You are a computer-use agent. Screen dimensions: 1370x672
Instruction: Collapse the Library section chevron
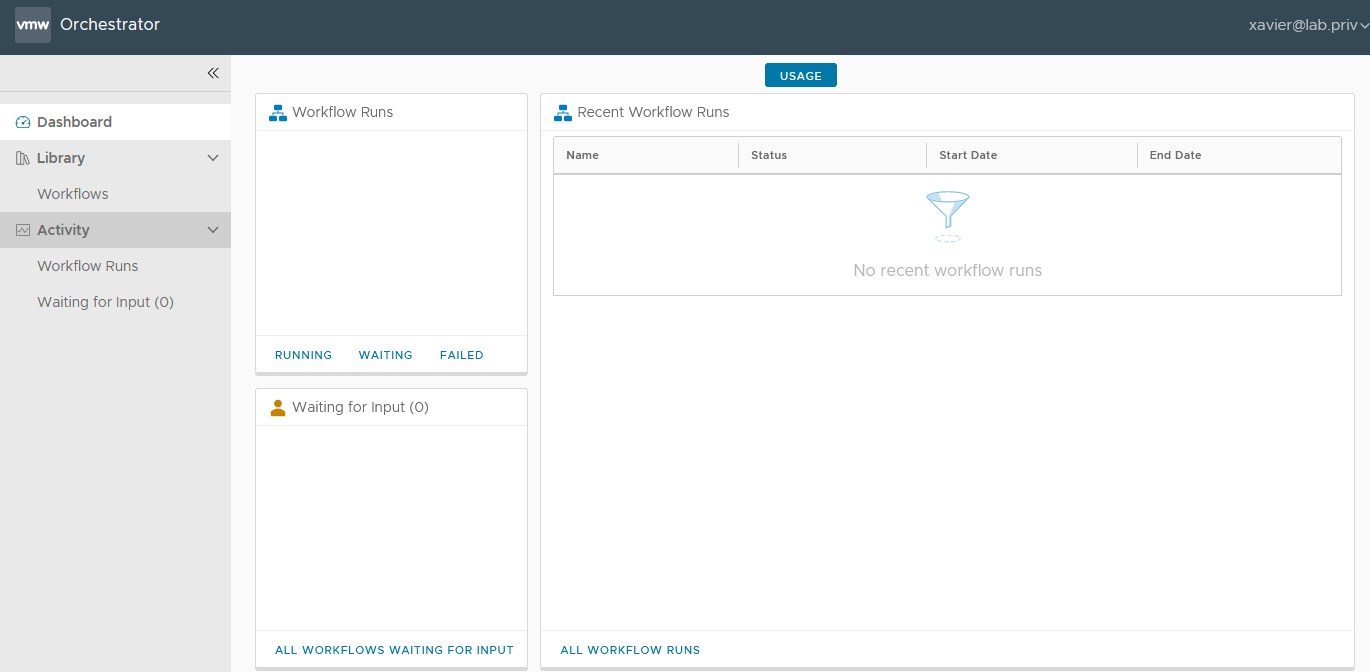[213, 158]
